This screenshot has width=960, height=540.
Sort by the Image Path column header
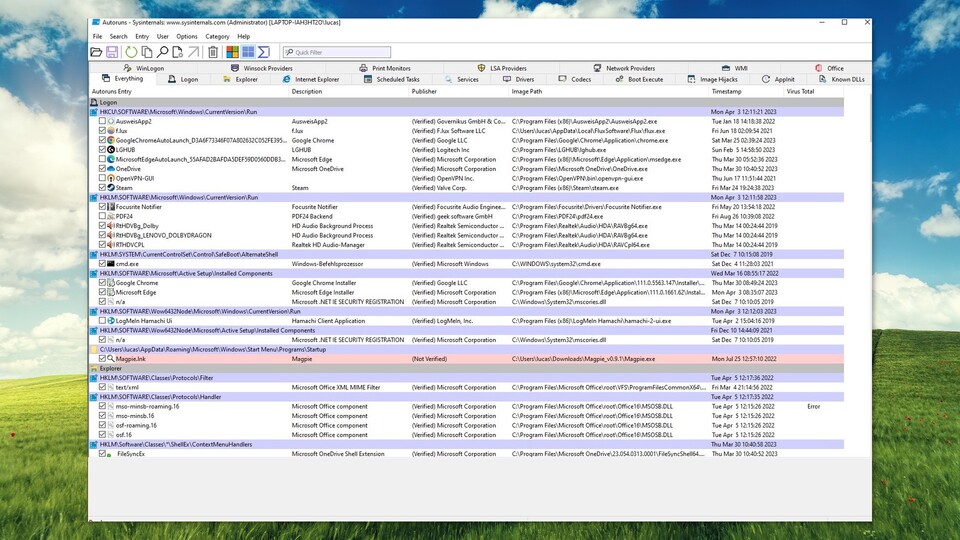point(609,91)
